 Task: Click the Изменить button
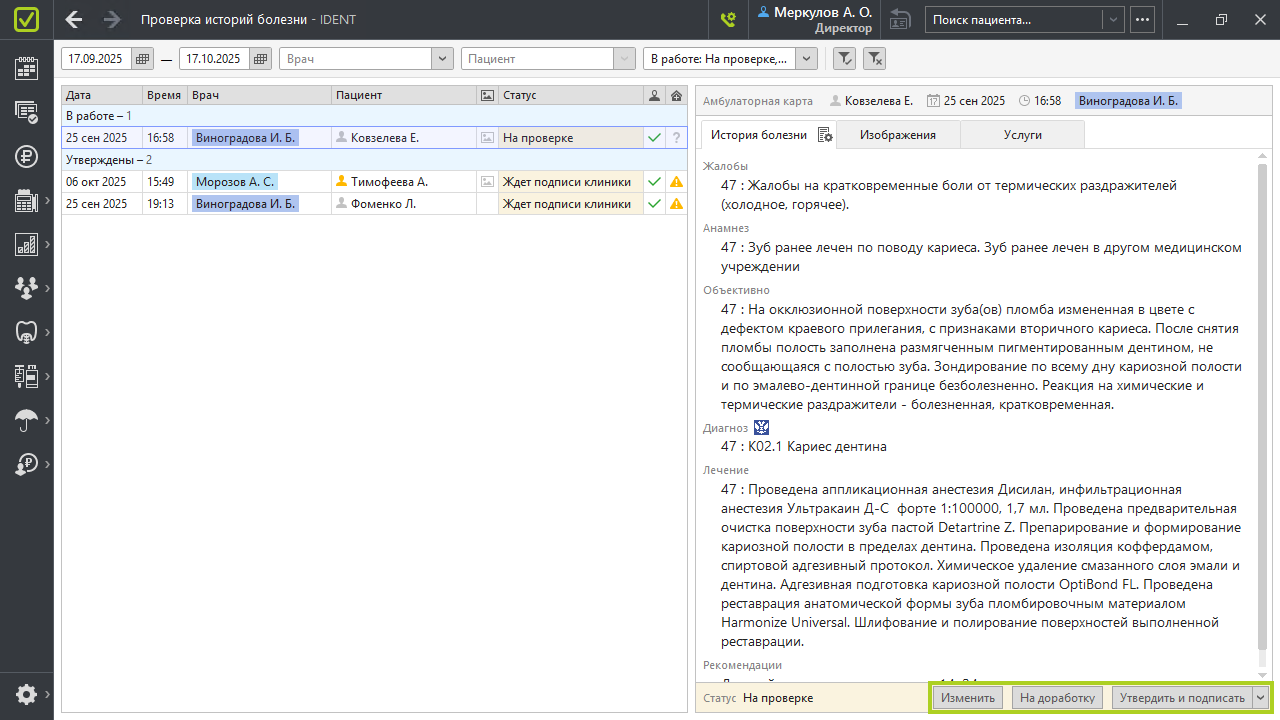(967, 698)
